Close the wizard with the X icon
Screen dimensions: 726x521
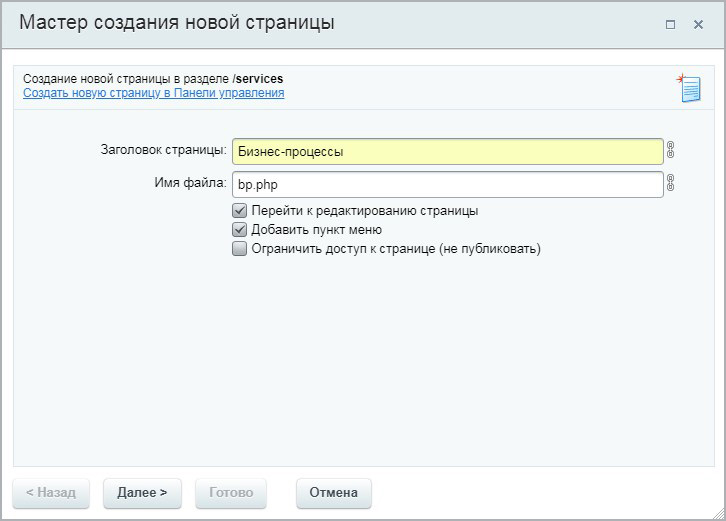click(x=698, y=24)
